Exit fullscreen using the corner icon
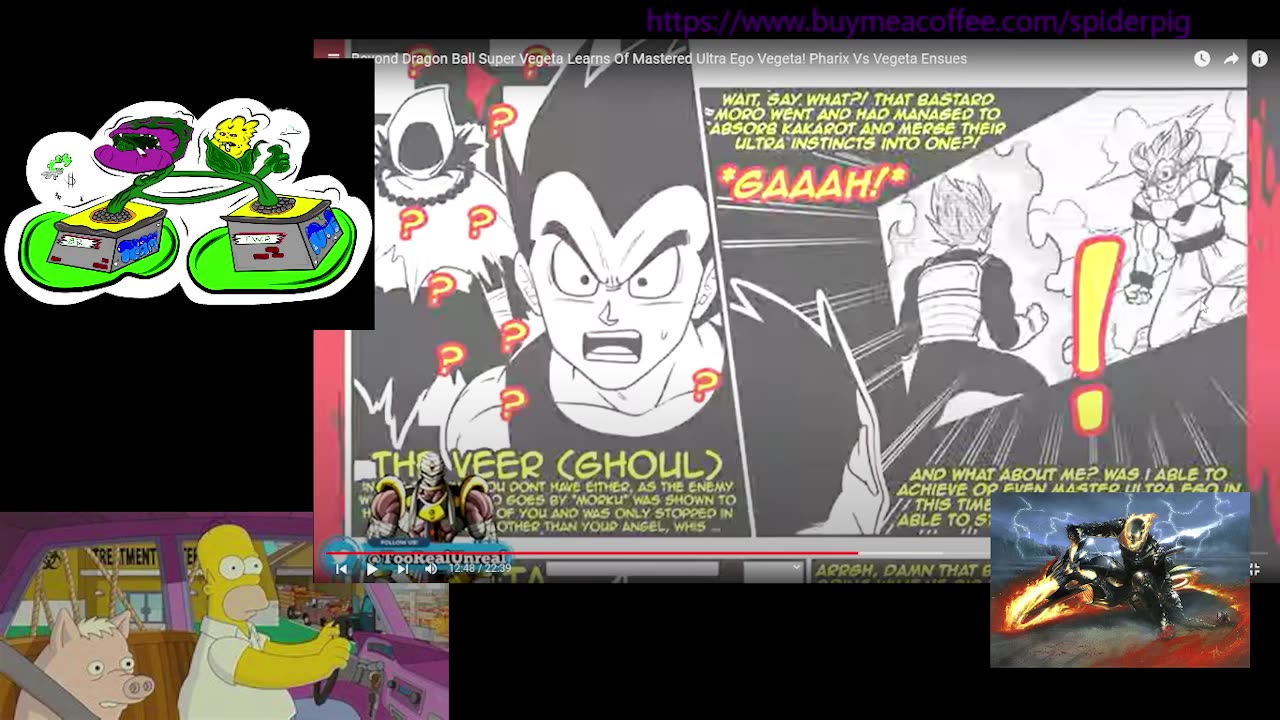This screenshot has height=720, width=1280. [1254, 569]
